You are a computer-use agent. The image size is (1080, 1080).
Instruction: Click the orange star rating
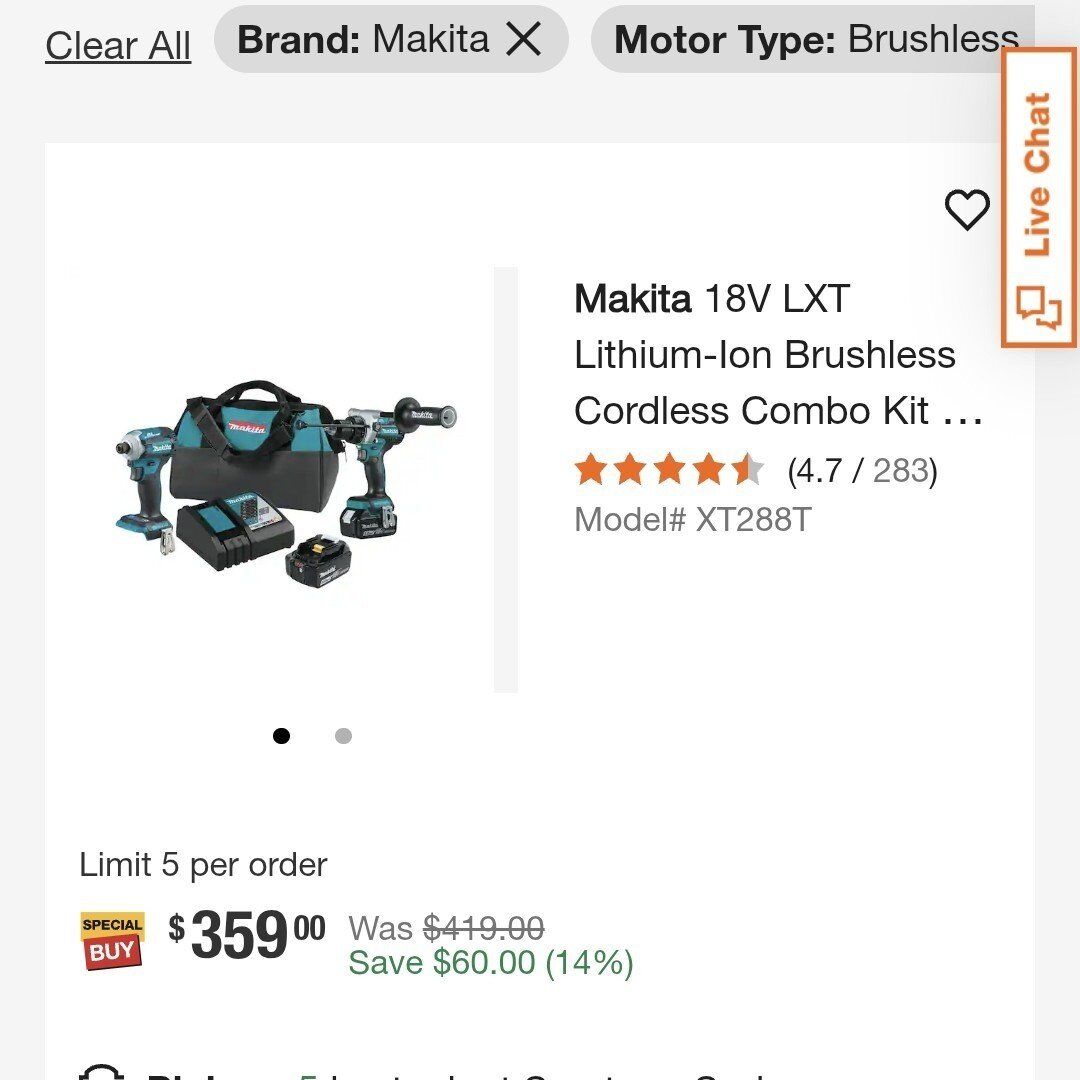(x=669, y=470)
